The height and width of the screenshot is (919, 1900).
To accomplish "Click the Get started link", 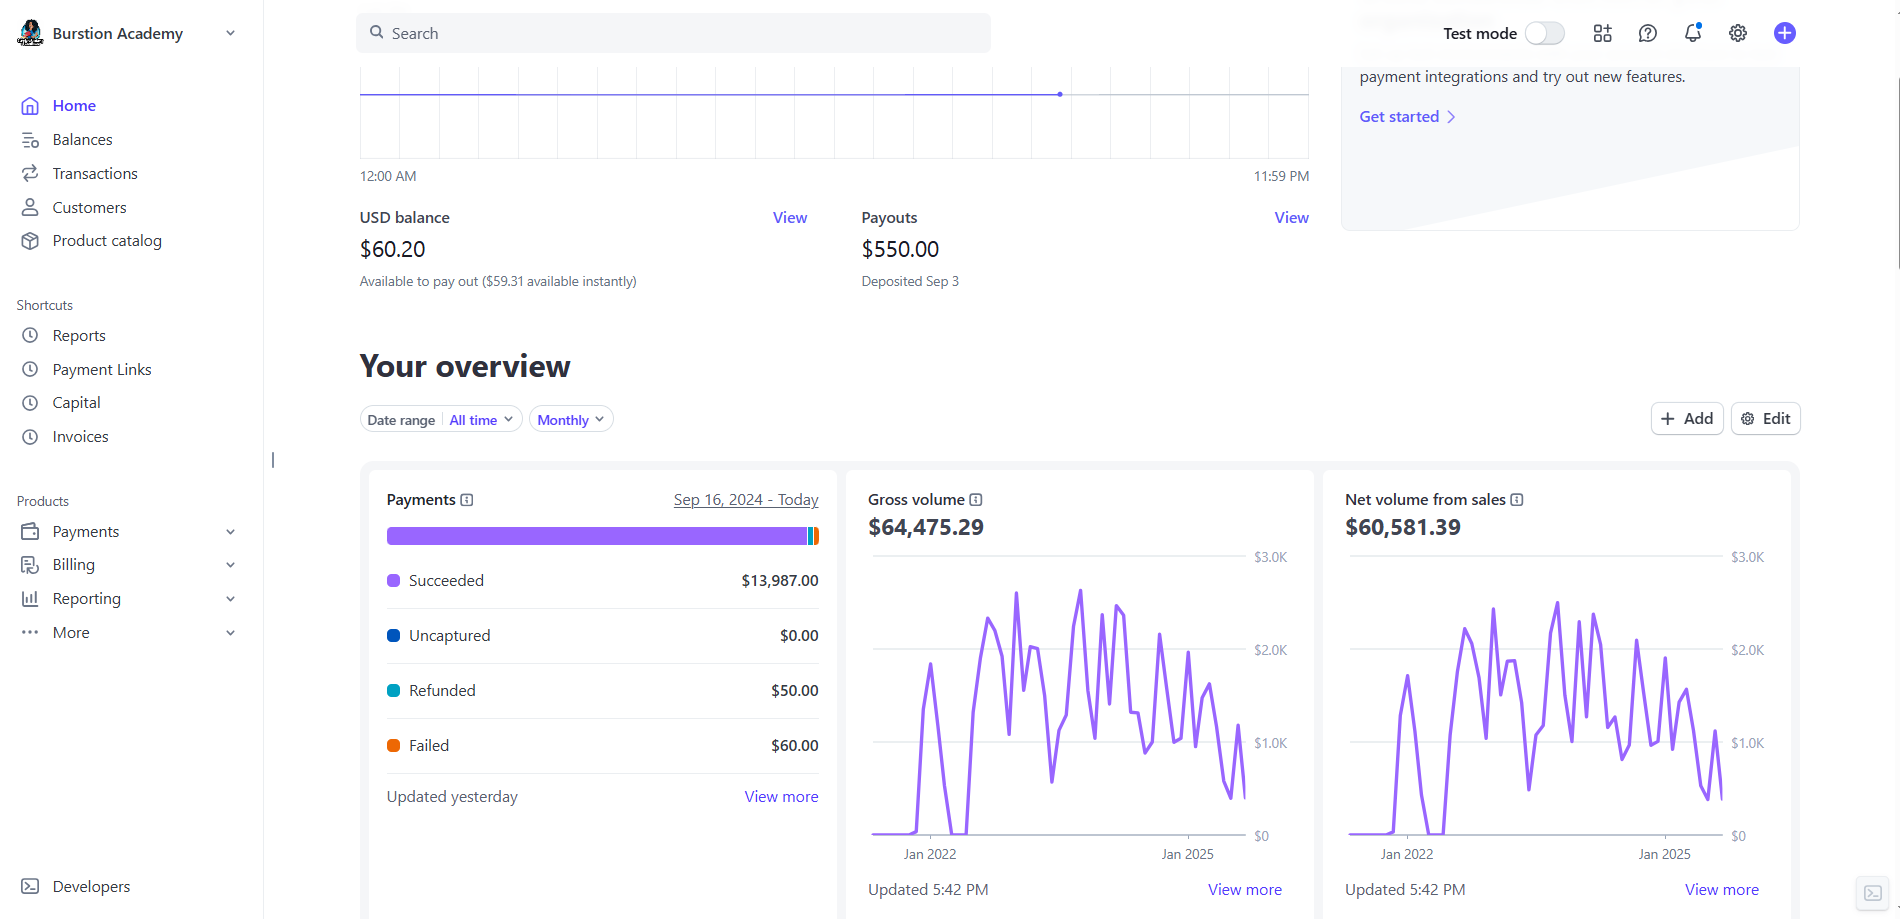I will [1407, 117].
